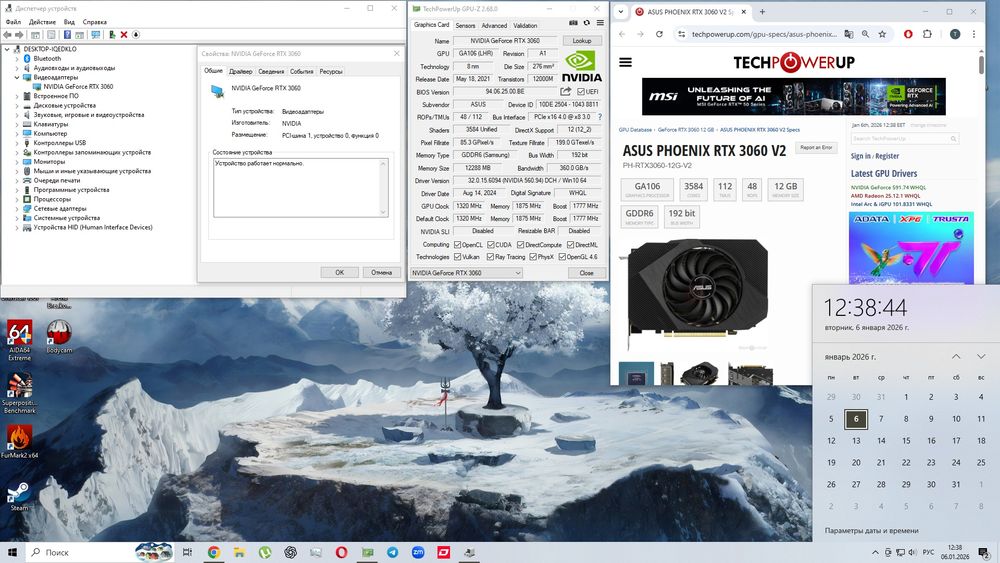Click the GPU-Z screenshot camera icon
Viewport: 1000px width, 563px height.
573,23
